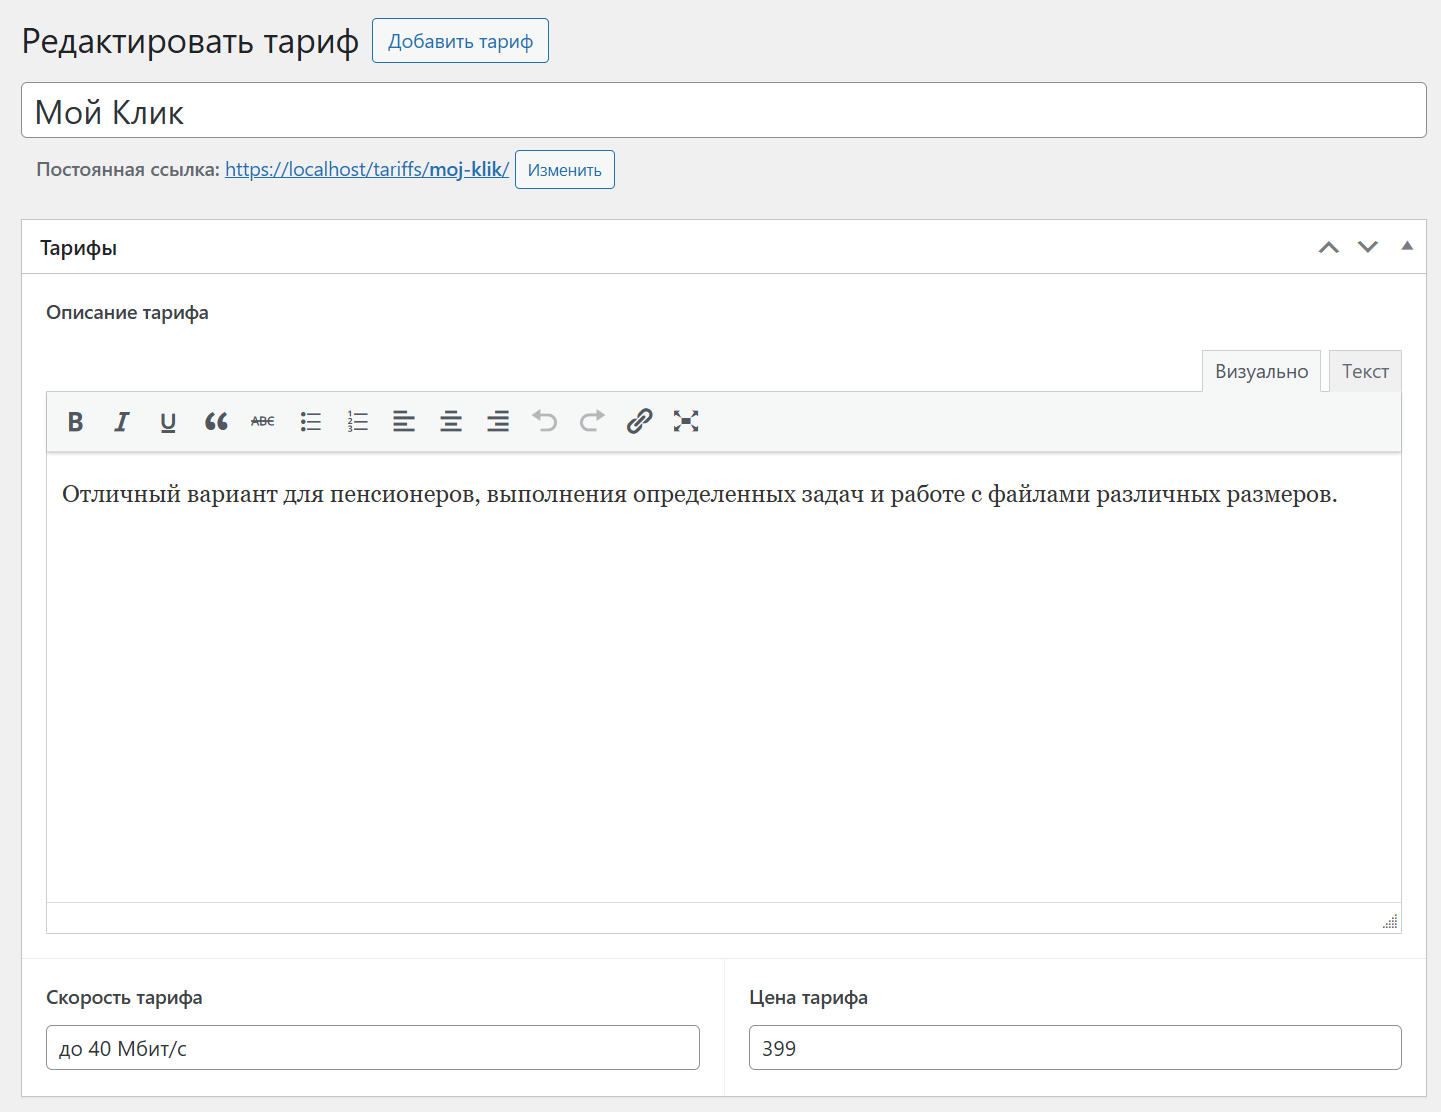The width and height of the screenshot is (1441, 1112).
Task: Align description text to the right
Action: coord(498,422)
